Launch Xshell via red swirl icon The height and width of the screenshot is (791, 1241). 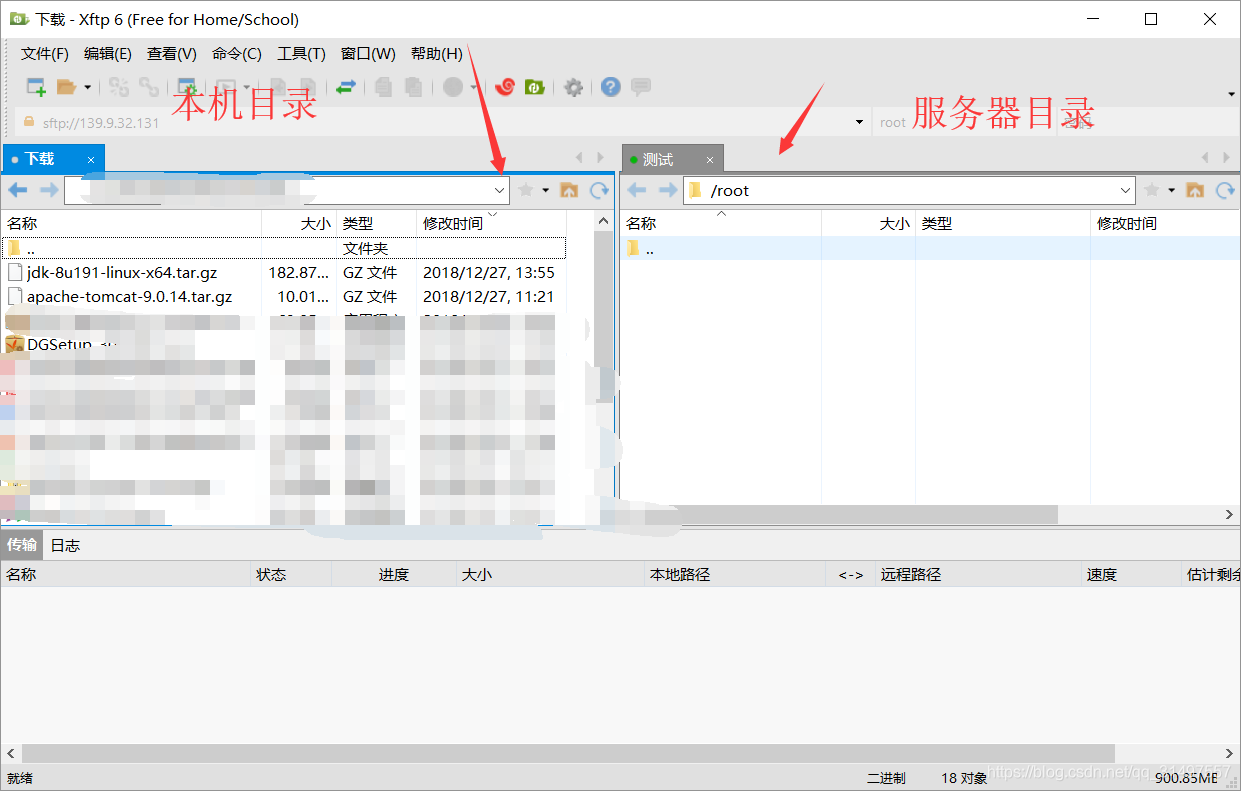click(505, 88)
